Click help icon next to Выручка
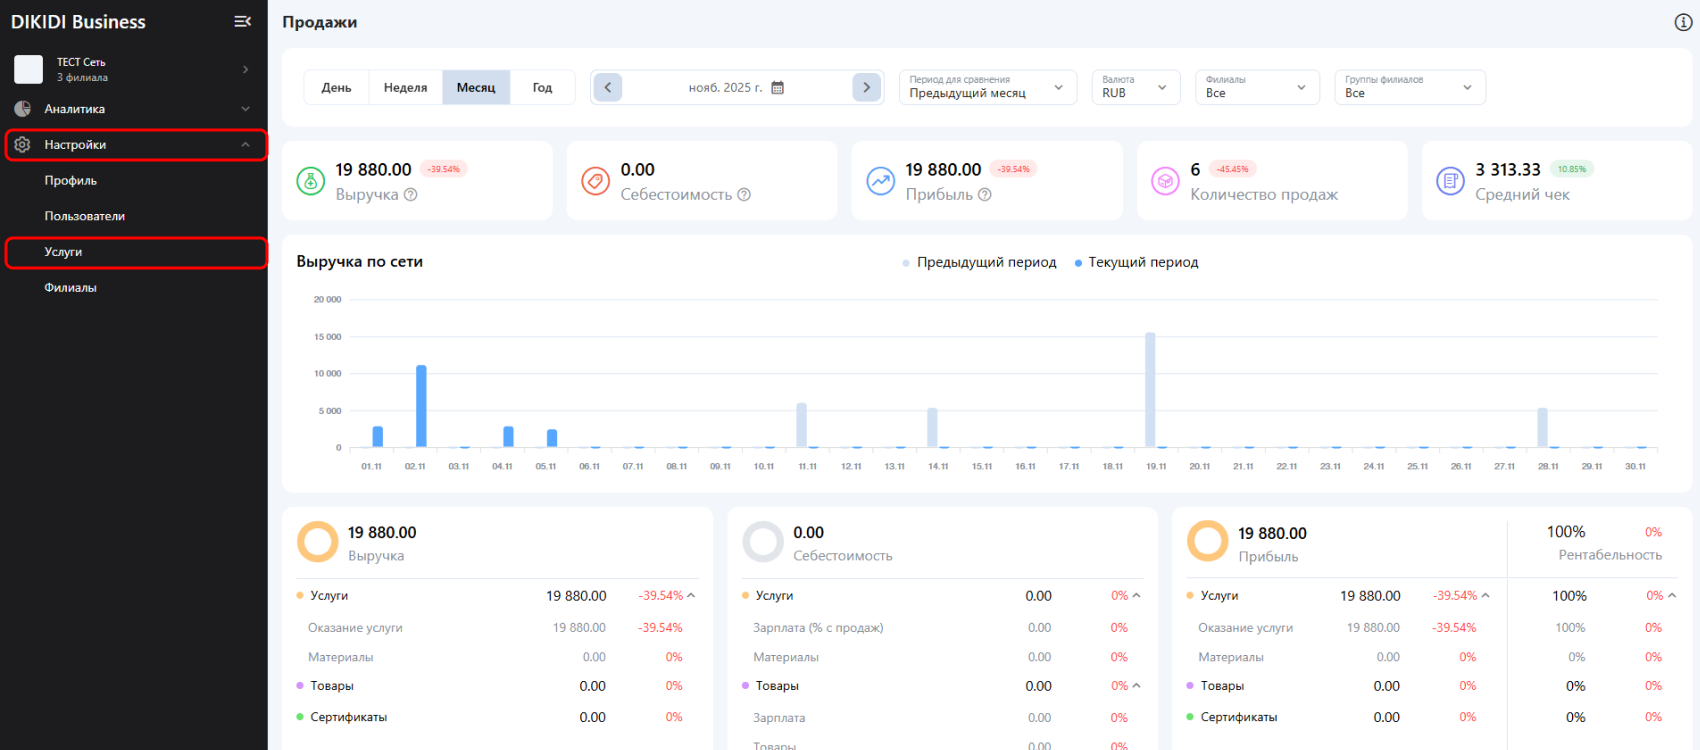The width and height of the screenshot is (1700, 750). tap(410, 195)
